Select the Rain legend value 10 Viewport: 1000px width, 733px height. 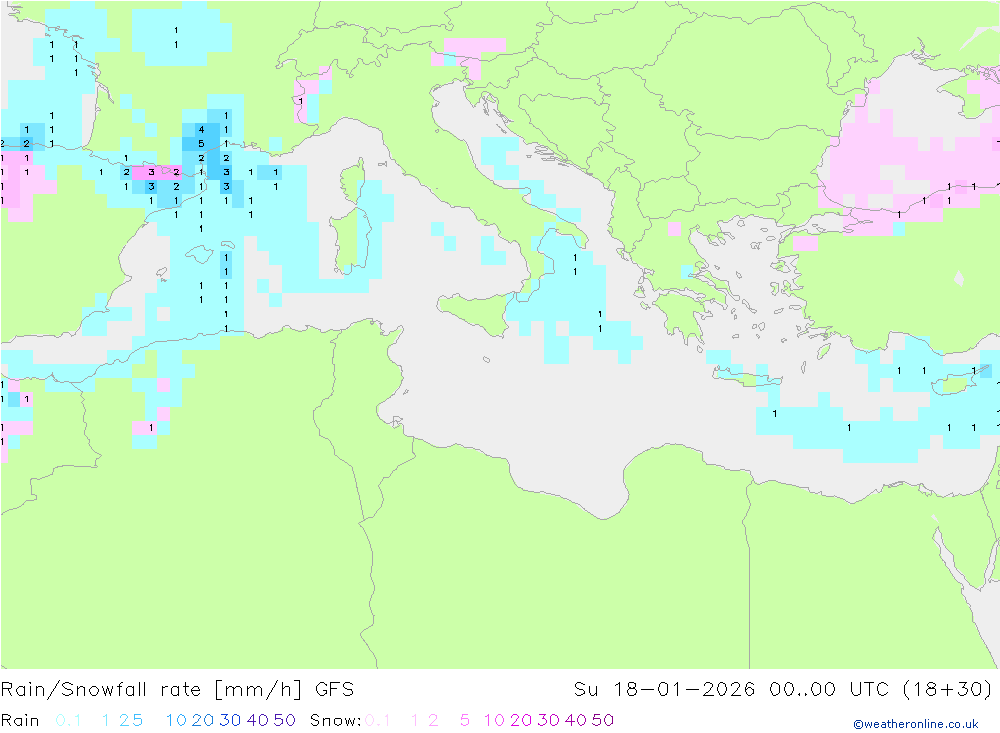[176, 720]
